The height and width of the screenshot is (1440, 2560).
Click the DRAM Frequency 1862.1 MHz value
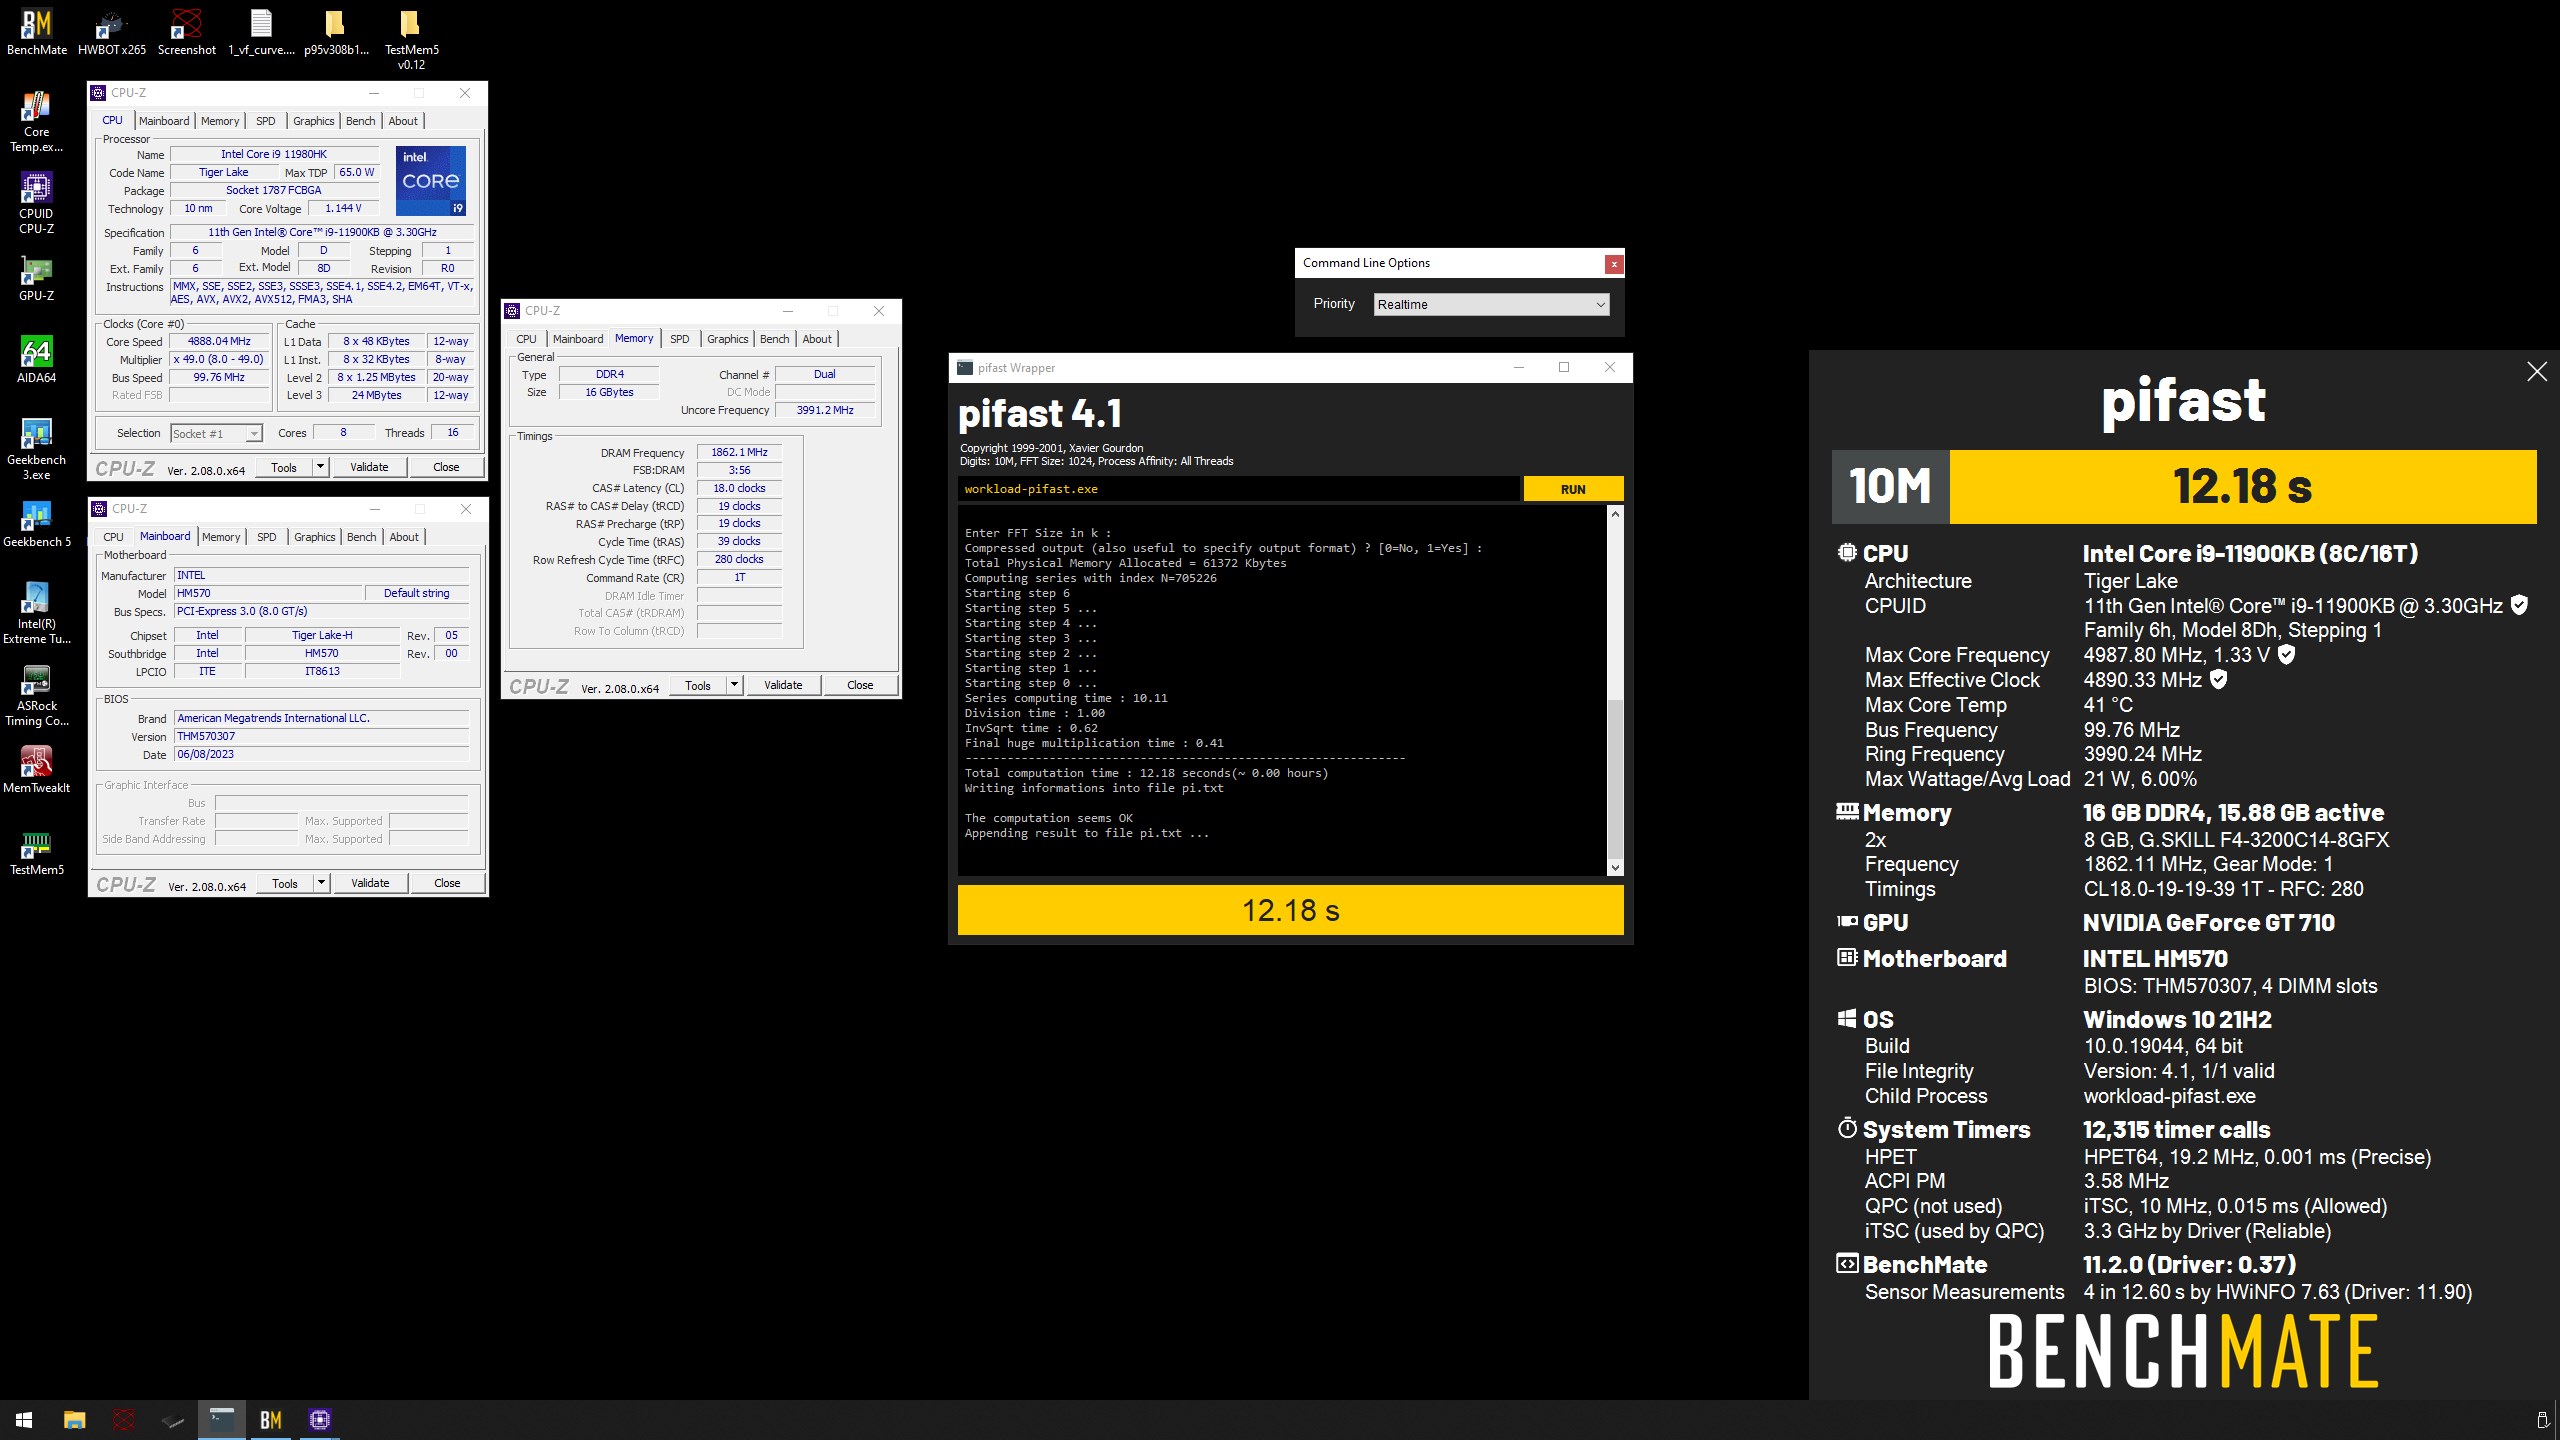739,452
